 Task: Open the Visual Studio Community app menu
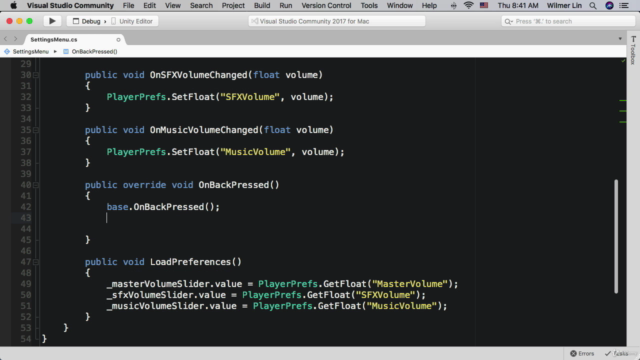click(x=70, y=5)
